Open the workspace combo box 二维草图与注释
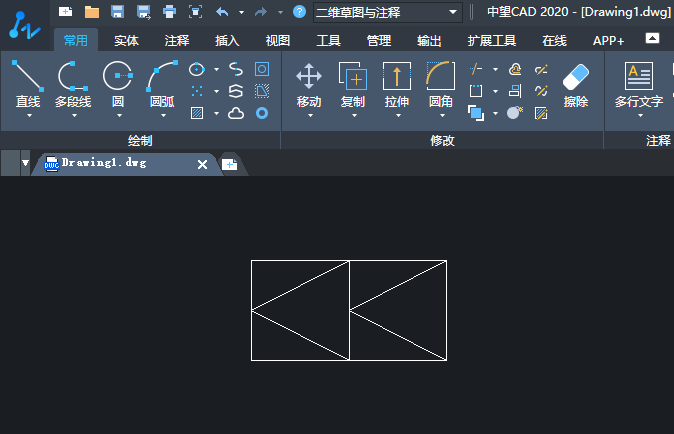This screenshot has width=674, height=434. pos(388,12)
